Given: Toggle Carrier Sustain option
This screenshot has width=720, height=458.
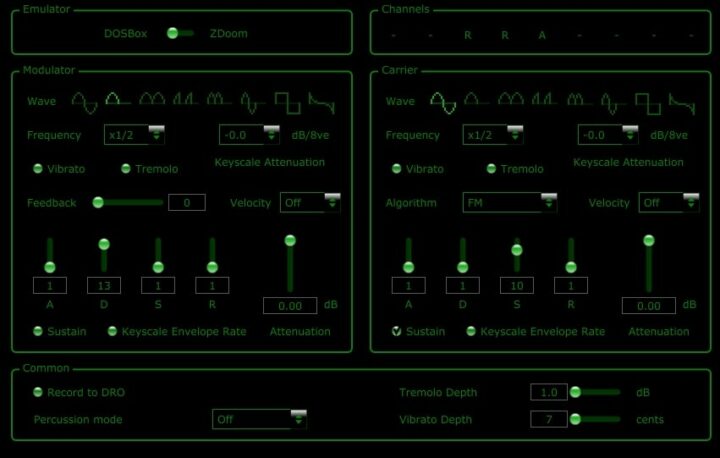Looking at the screenshot, I should [396, 331].
